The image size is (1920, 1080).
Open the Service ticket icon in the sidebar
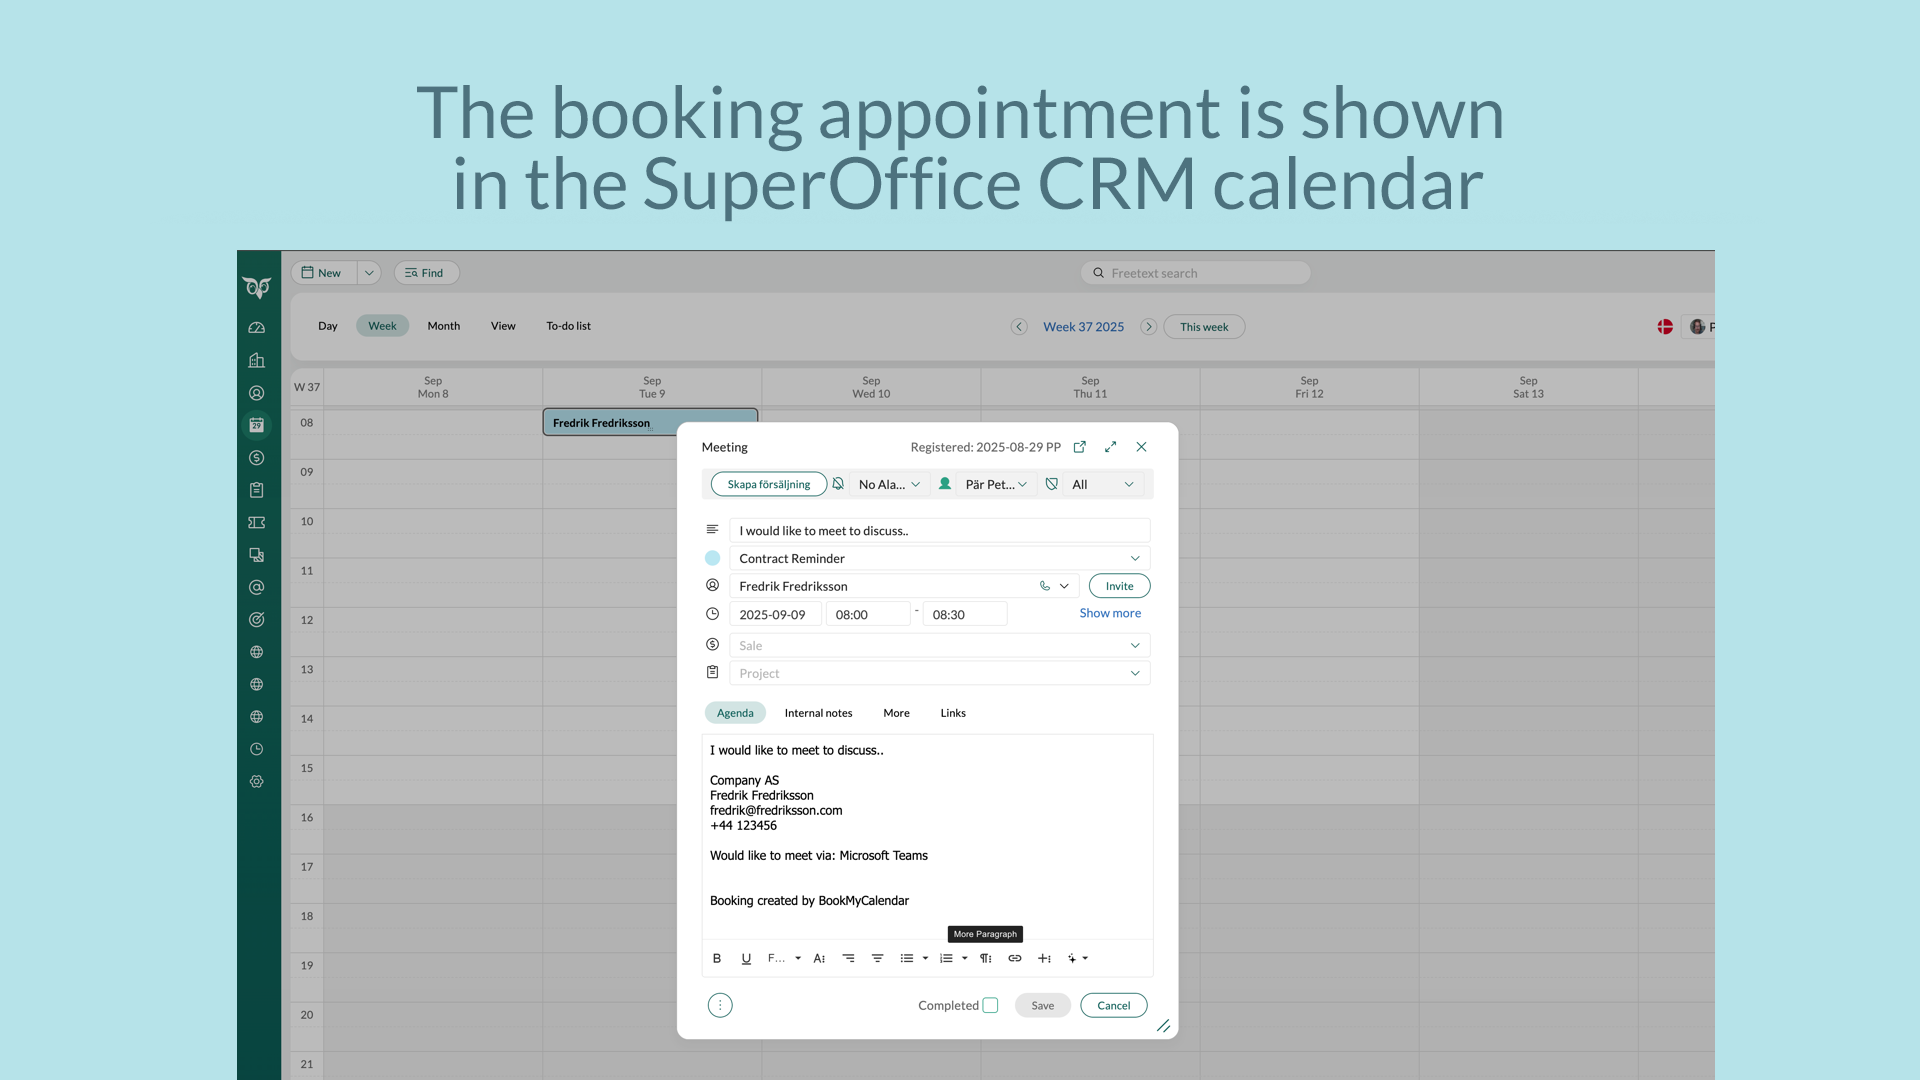[x=257, y=522]
